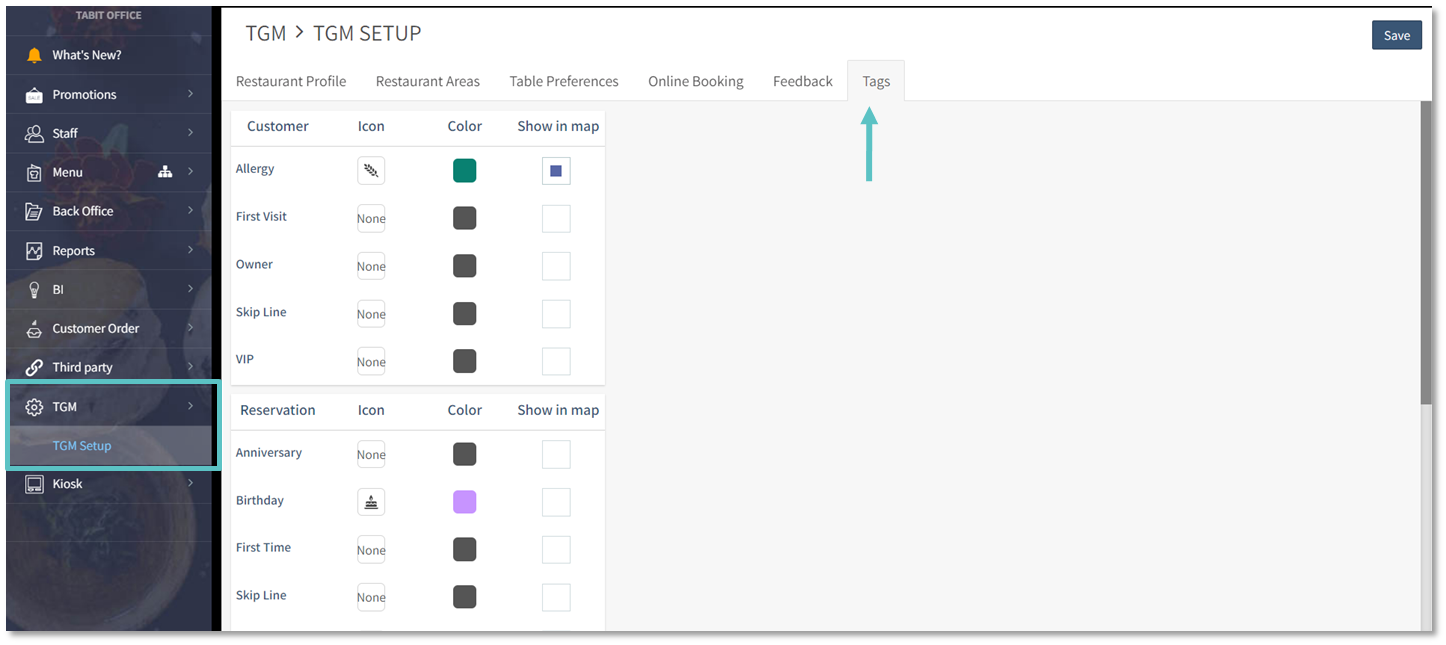
Task: Select TGM Setup in the sidebar
Action: [x=82, y=446]
